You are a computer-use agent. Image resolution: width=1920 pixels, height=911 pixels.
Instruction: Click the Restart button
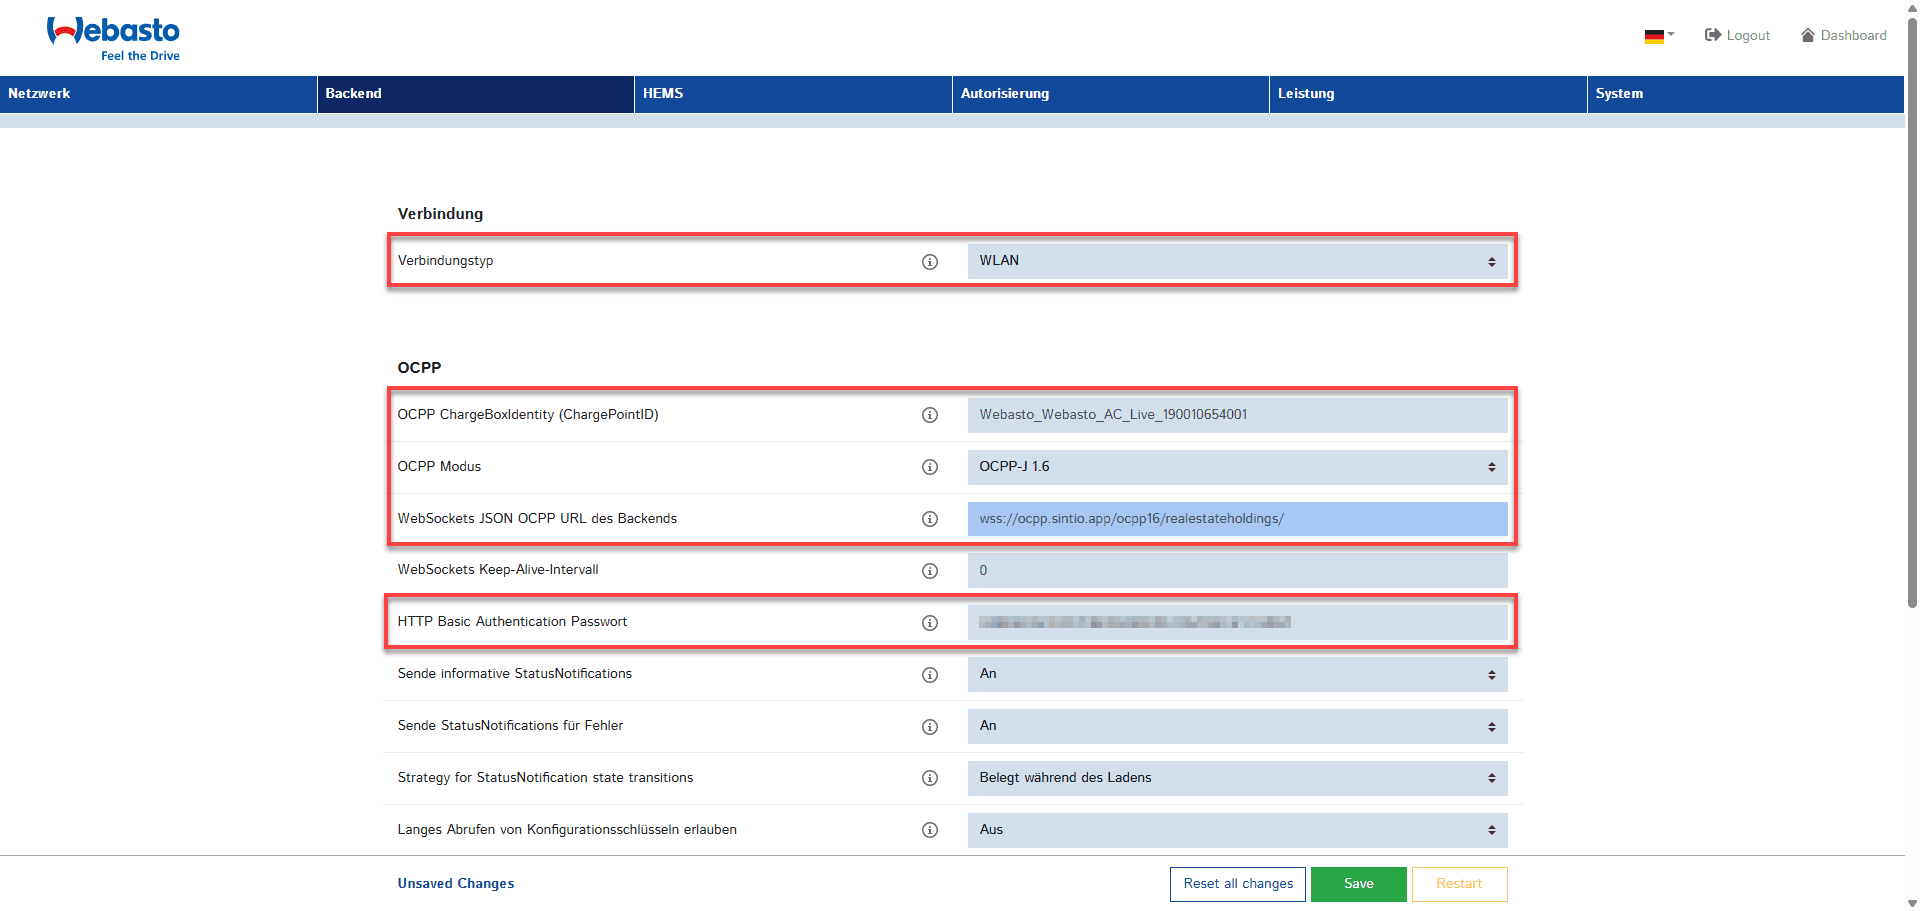(1459, 884)
